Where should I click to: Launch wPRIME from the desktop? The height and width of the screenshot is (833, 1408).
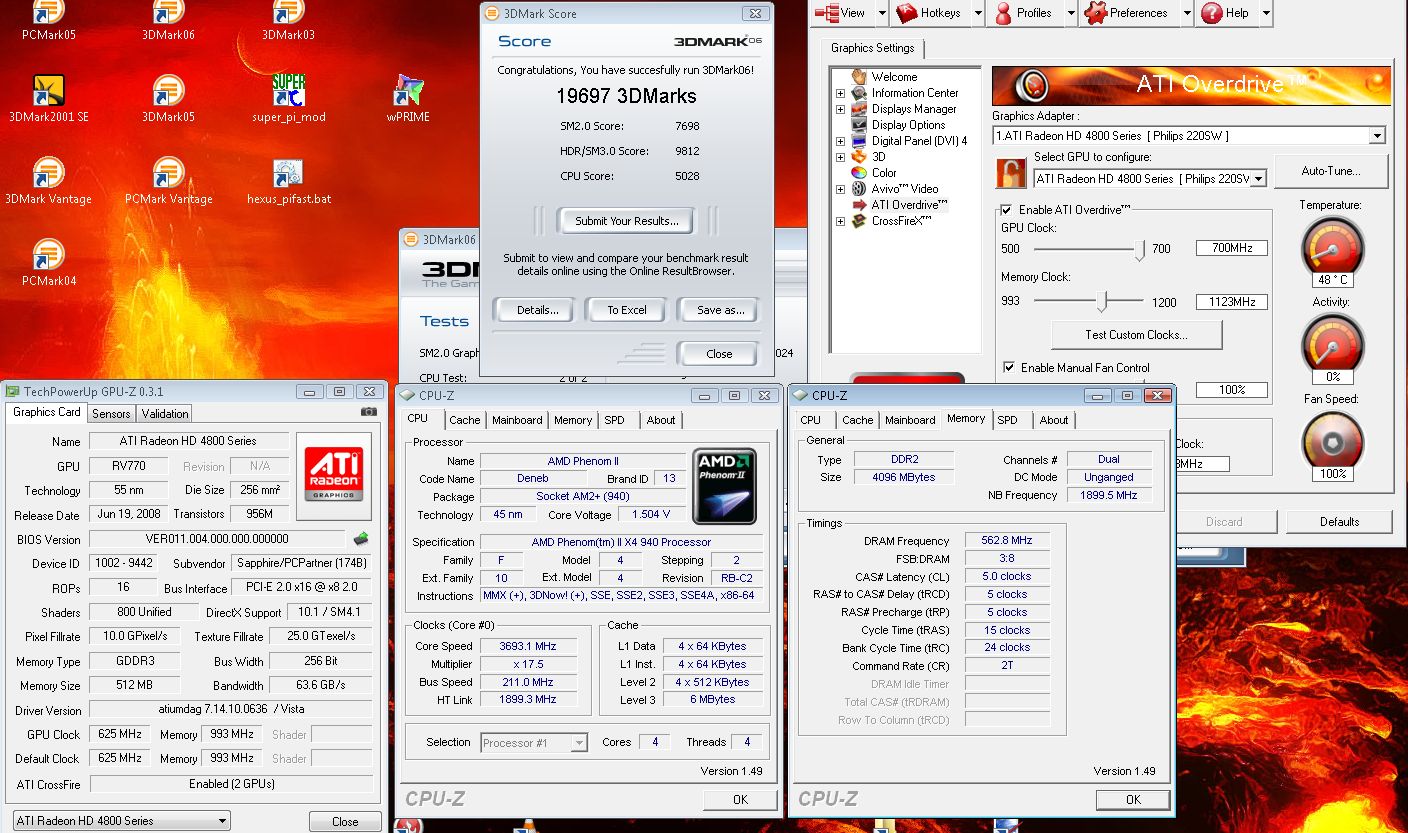(408, 98)
